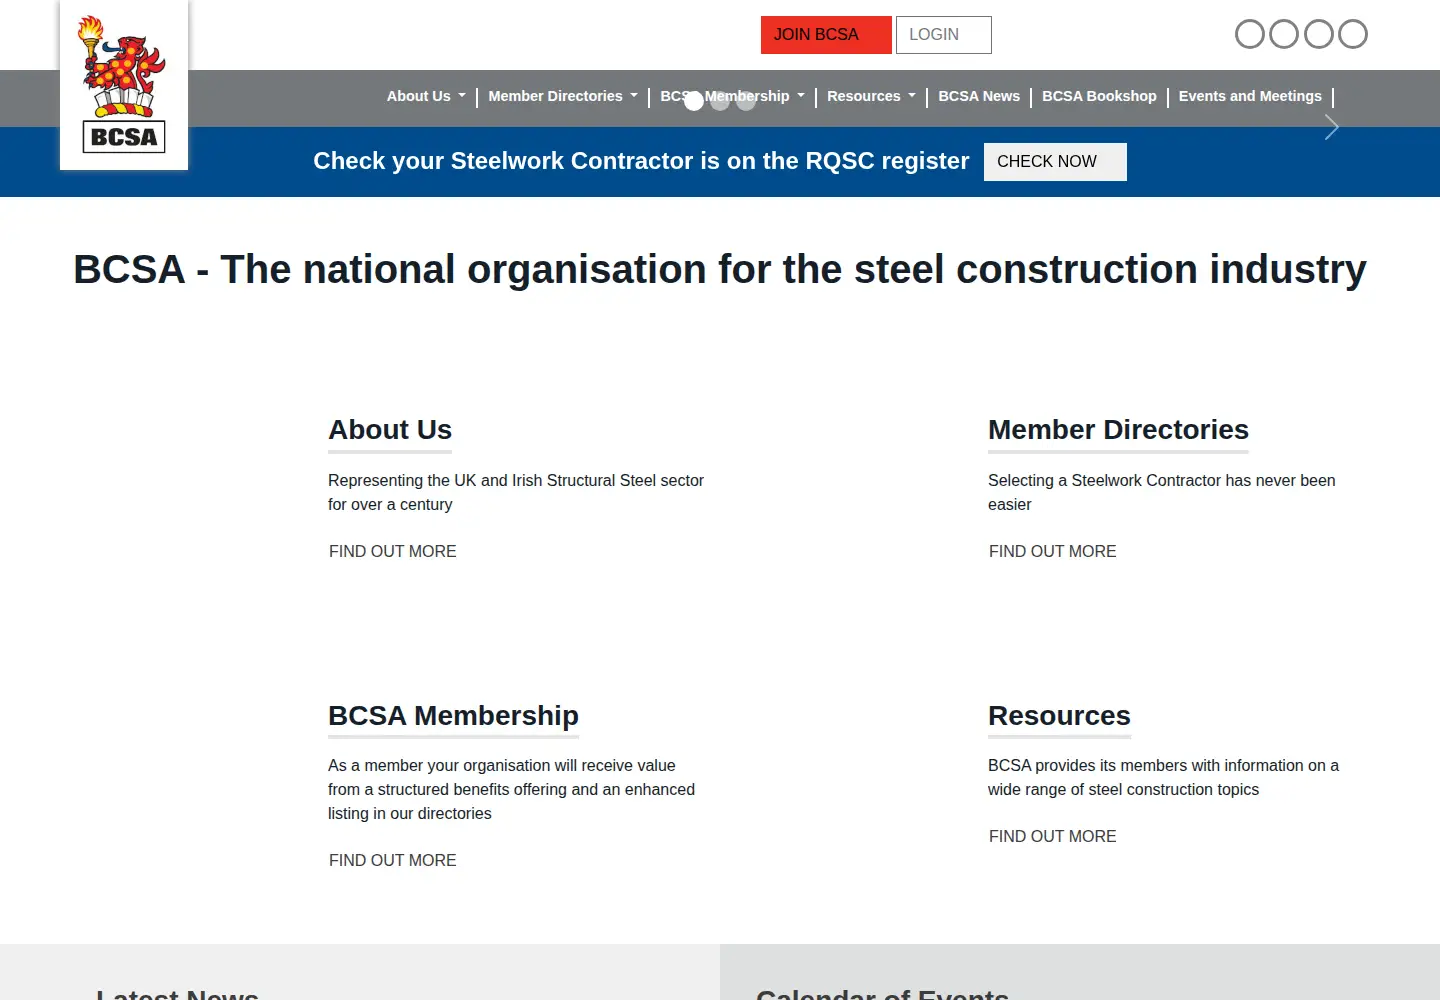Click the BCSA lion logo
1440x1000 pixels.
[124, 85]
